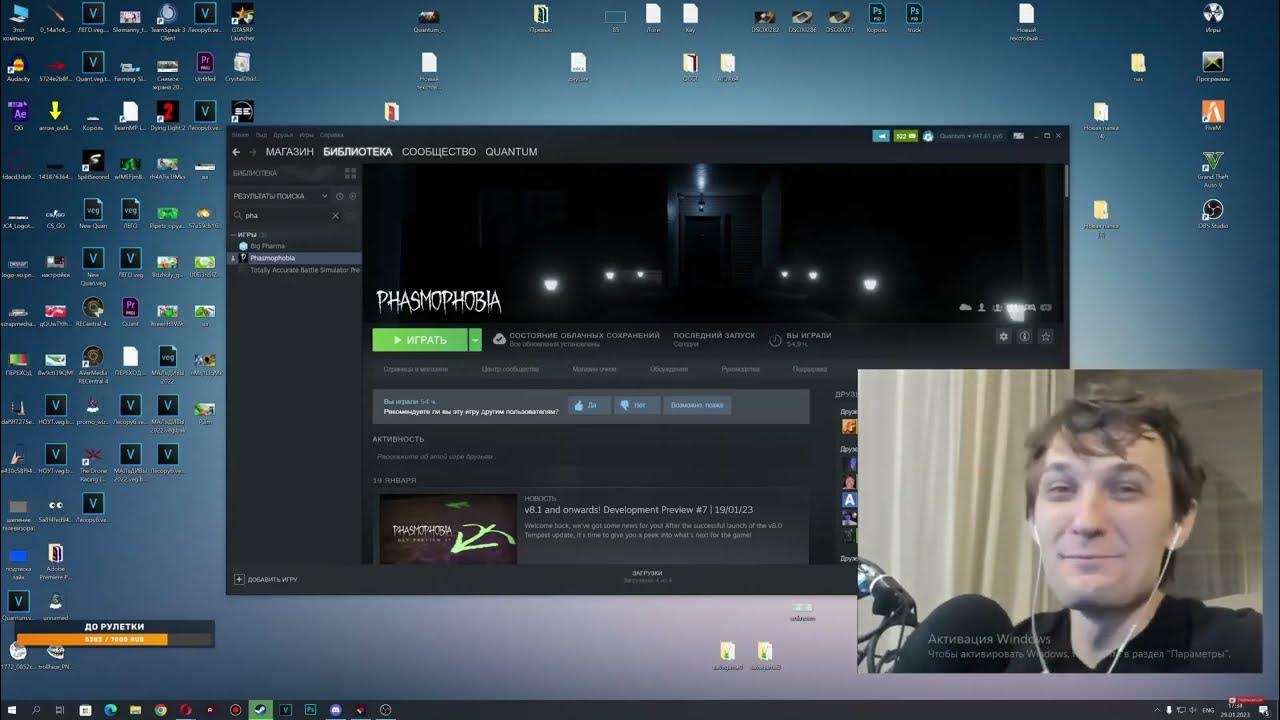The image size is (1280, 720).
Task: Open the Центр сообщества community hub link
Action: click(510, 369)
